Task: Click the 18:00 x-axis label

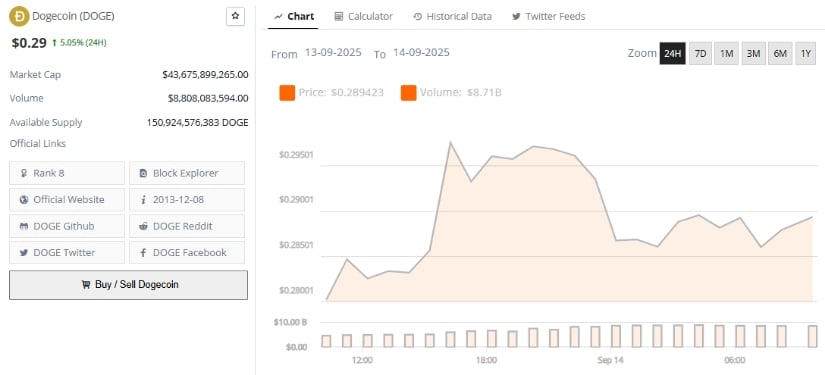Action: click(x=486, y=361)
